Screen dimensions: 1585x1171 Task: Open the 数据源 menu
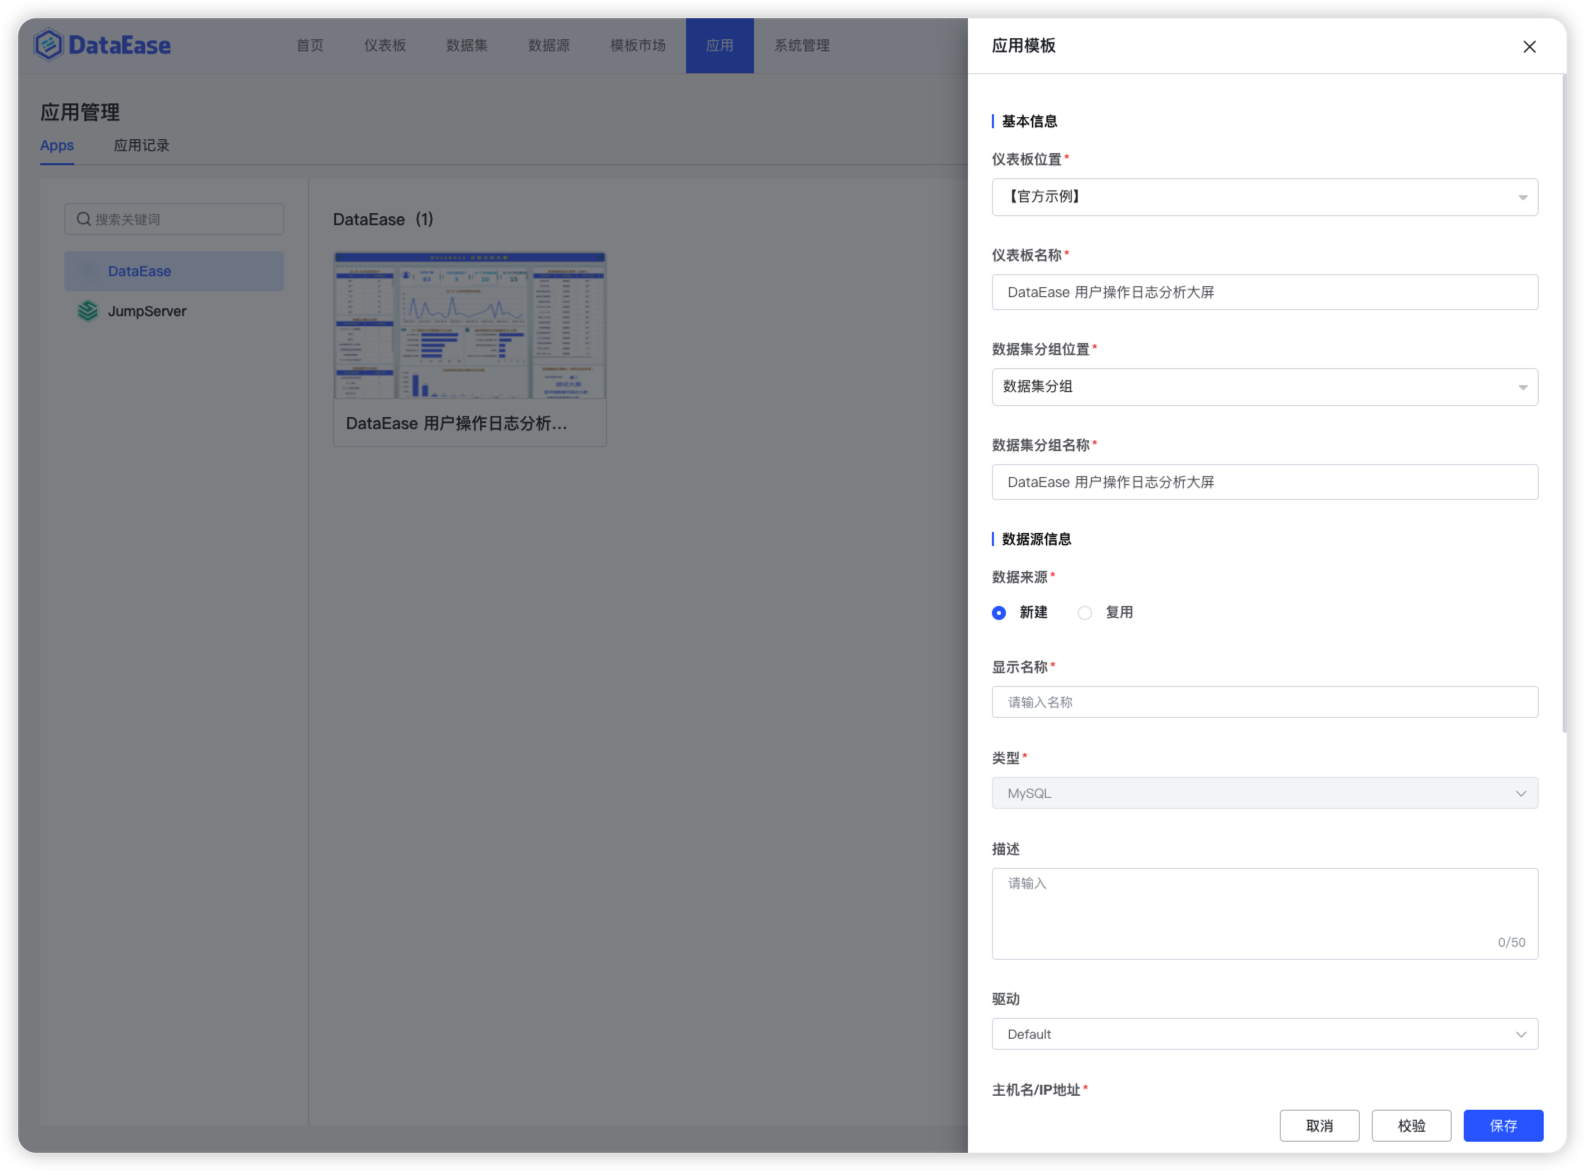pyautogui.click(x=549, y=45)
